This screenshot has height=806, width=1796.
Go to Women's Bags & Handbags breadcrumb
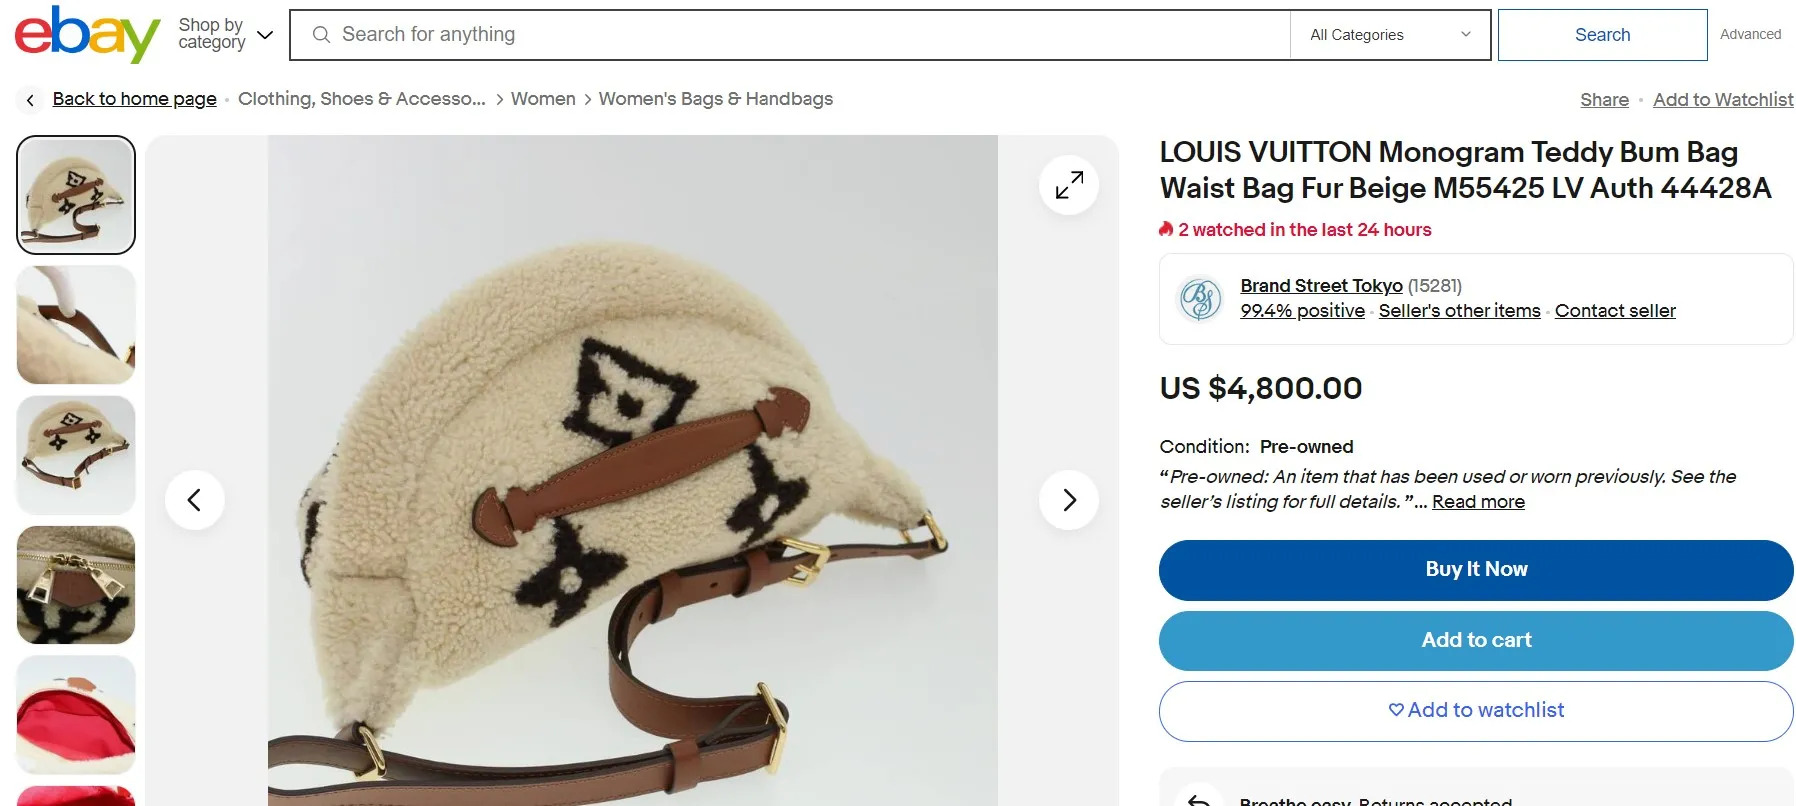pos(715,99)
